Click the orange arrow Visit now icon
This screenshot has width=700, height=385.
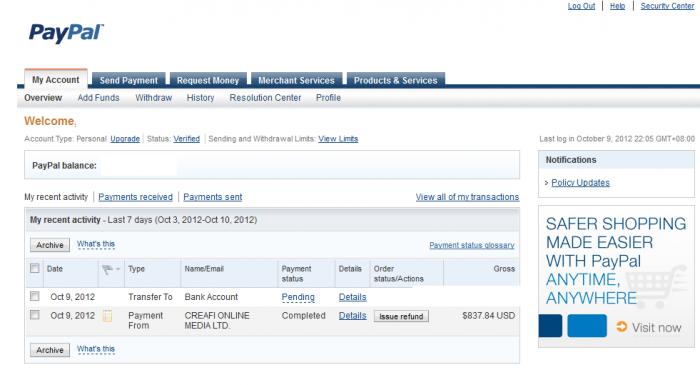click(x=621, y=326)
